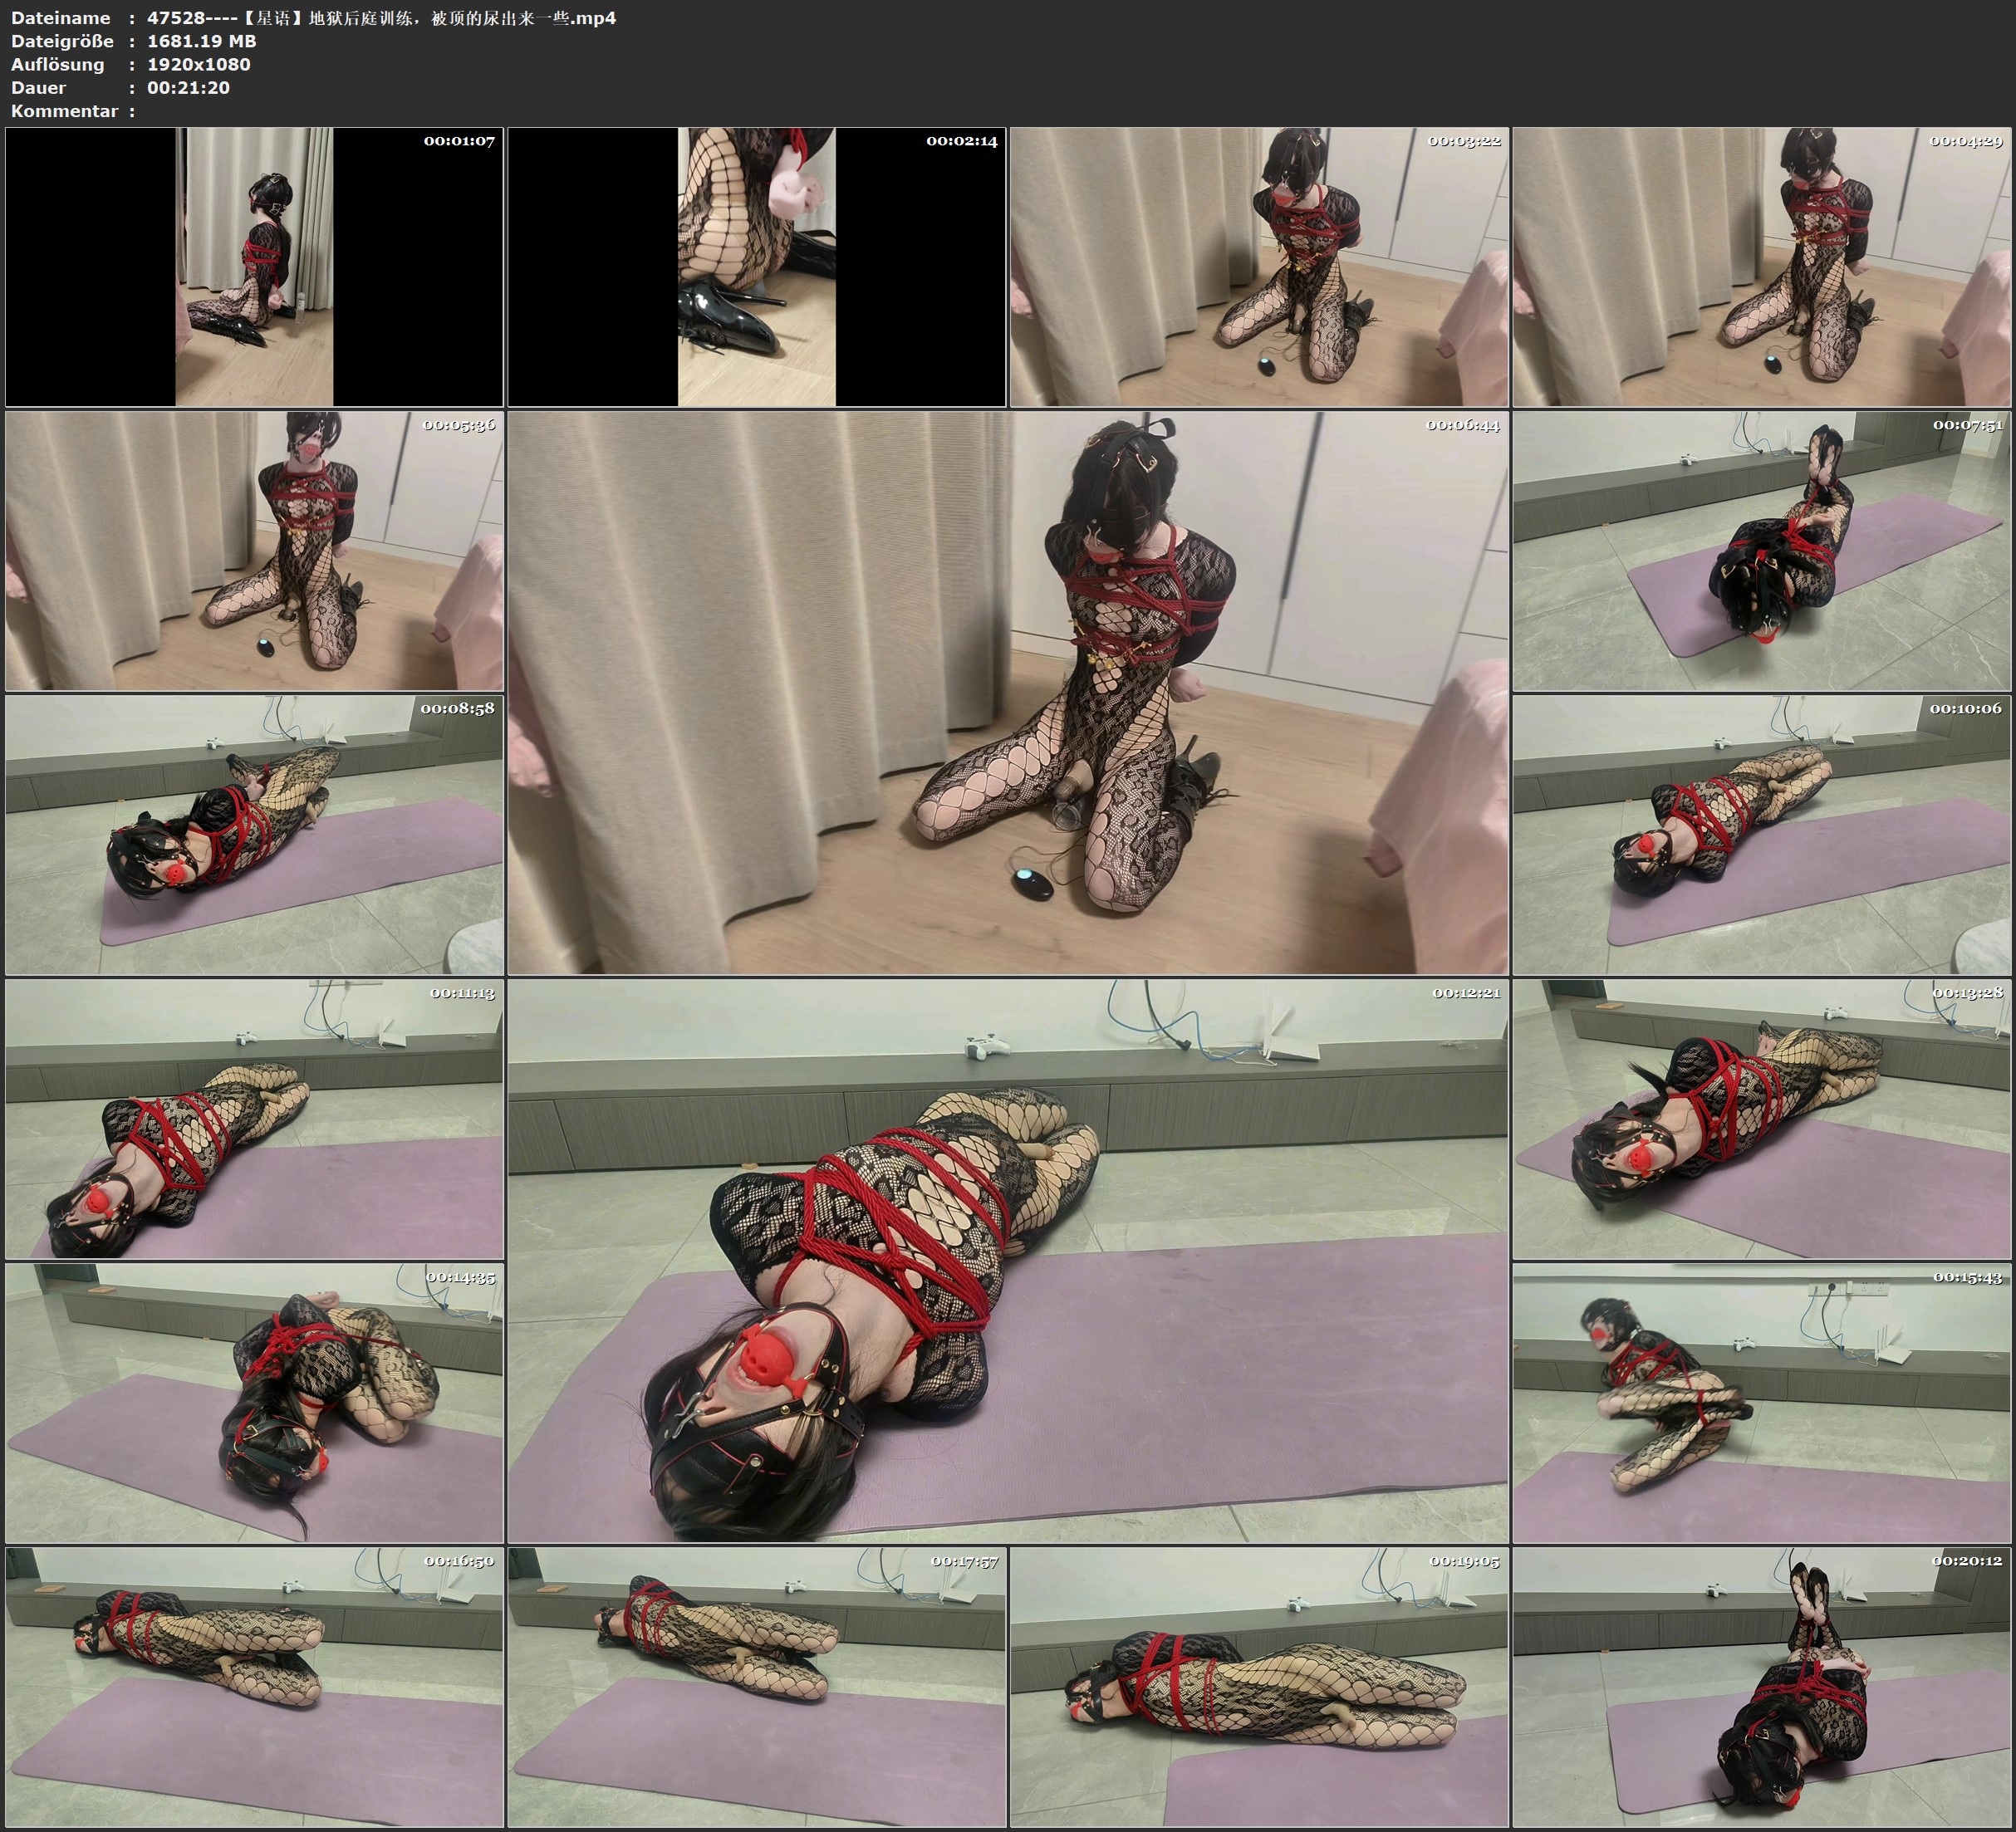The height and width of the screenshot is (1832, 2016).
Task: Select the thumbnail at 00:02:14
Action: click(x=756, y=266)
